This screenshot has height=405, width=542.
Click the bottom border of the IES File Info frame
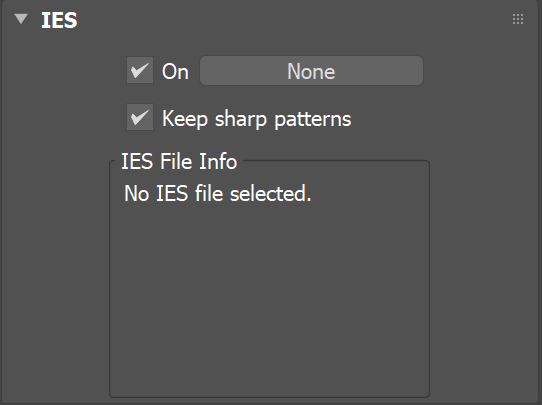[270, 397]
